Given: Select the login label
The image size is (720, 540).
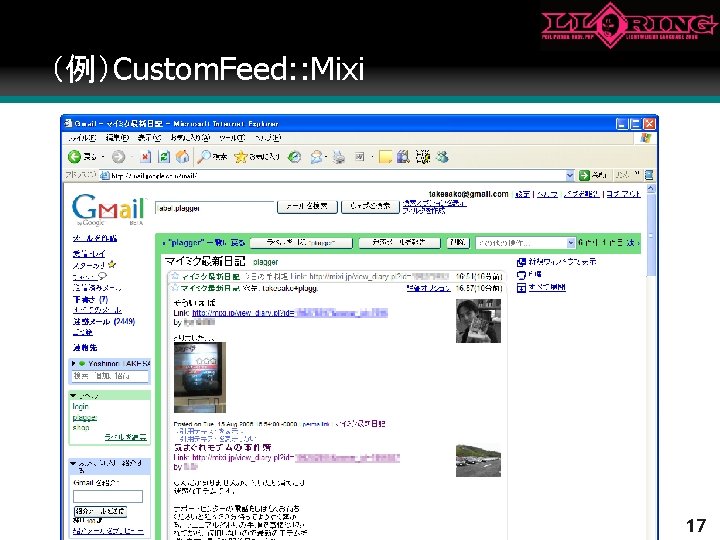Looking at the screenshot, I should tap(80, 407).
